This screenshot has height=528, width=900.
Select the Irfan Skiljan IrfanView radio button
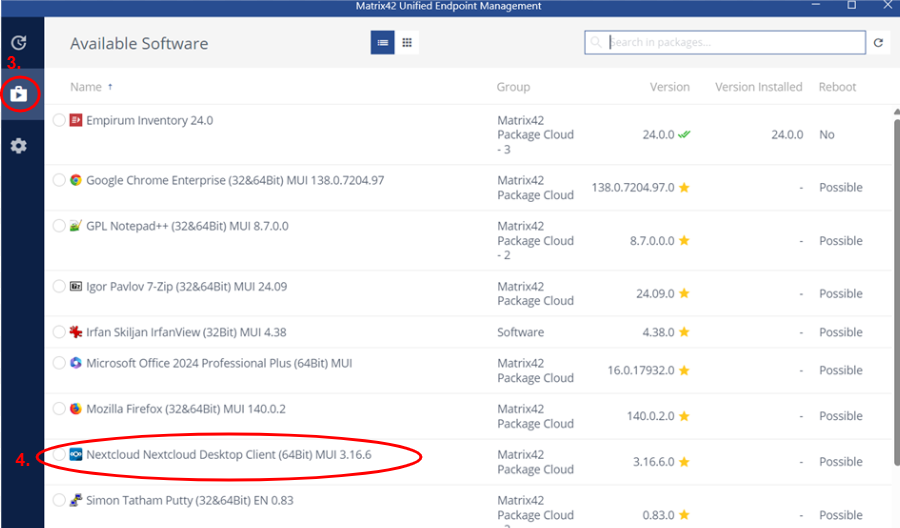pos(59,332)
